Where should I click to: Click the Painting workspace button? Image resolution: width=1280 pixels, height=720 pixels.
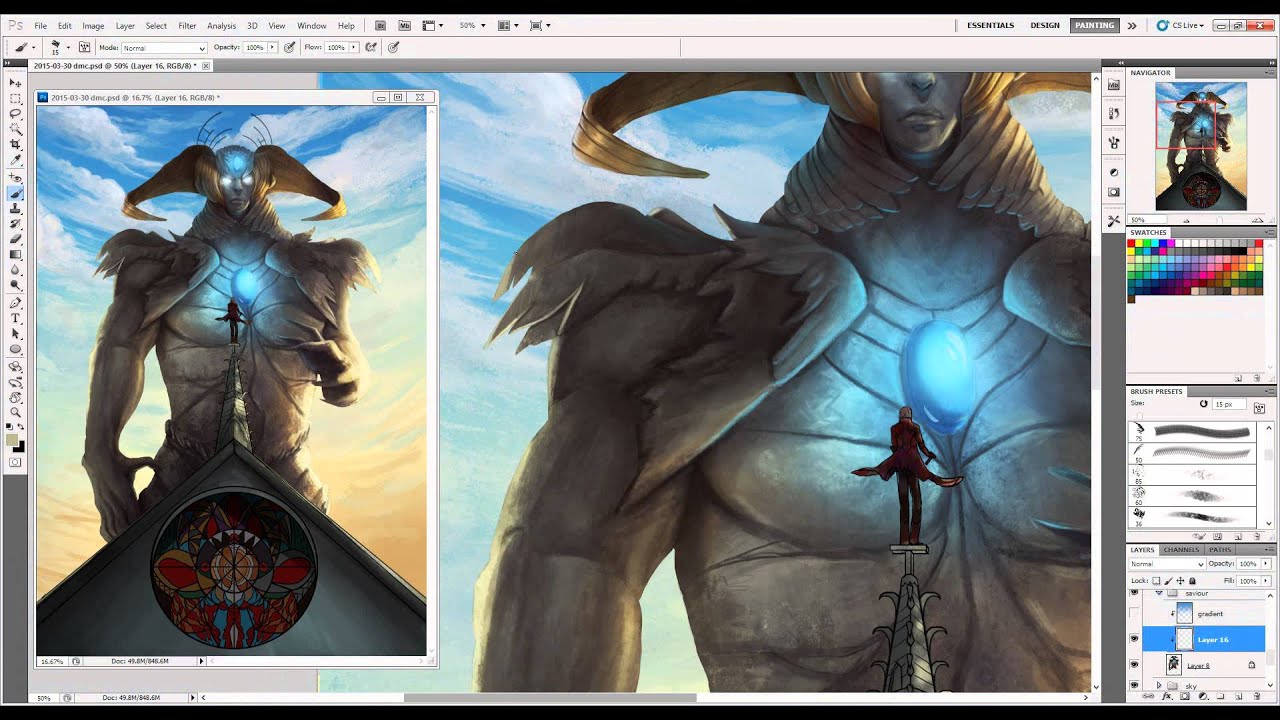1094,25
